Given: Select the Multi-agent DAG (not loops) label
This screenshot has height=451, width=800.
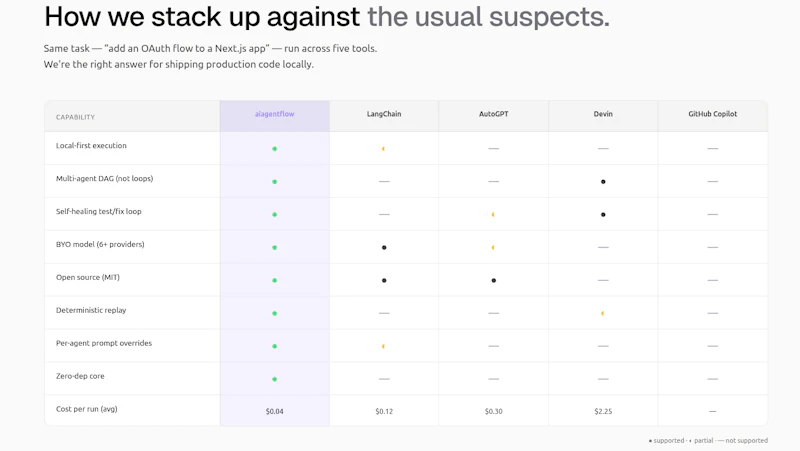Looking at the screenshot, I should pos(105,179).
